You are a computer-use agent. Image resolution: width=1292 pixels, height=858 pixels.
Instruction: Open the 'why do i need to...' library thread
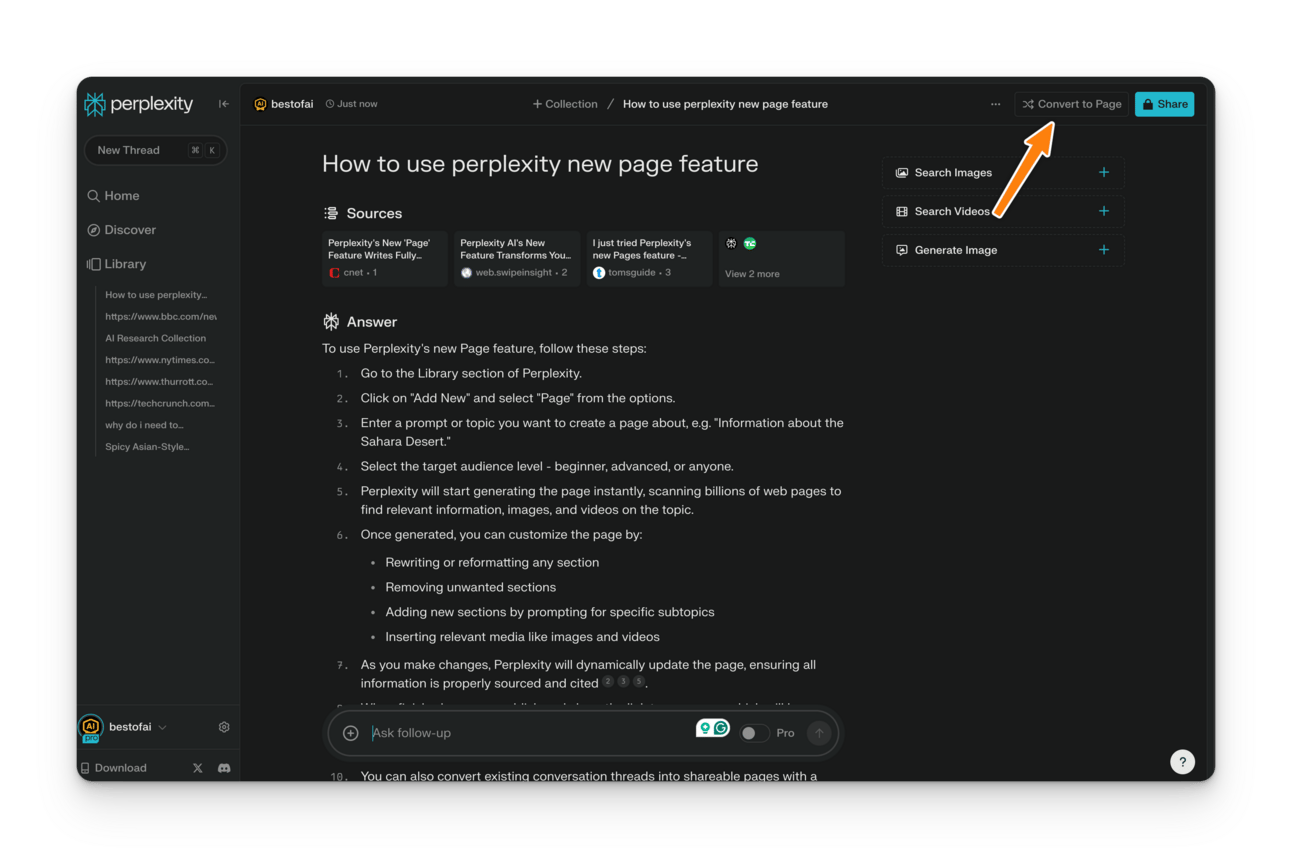click(144, 425)
